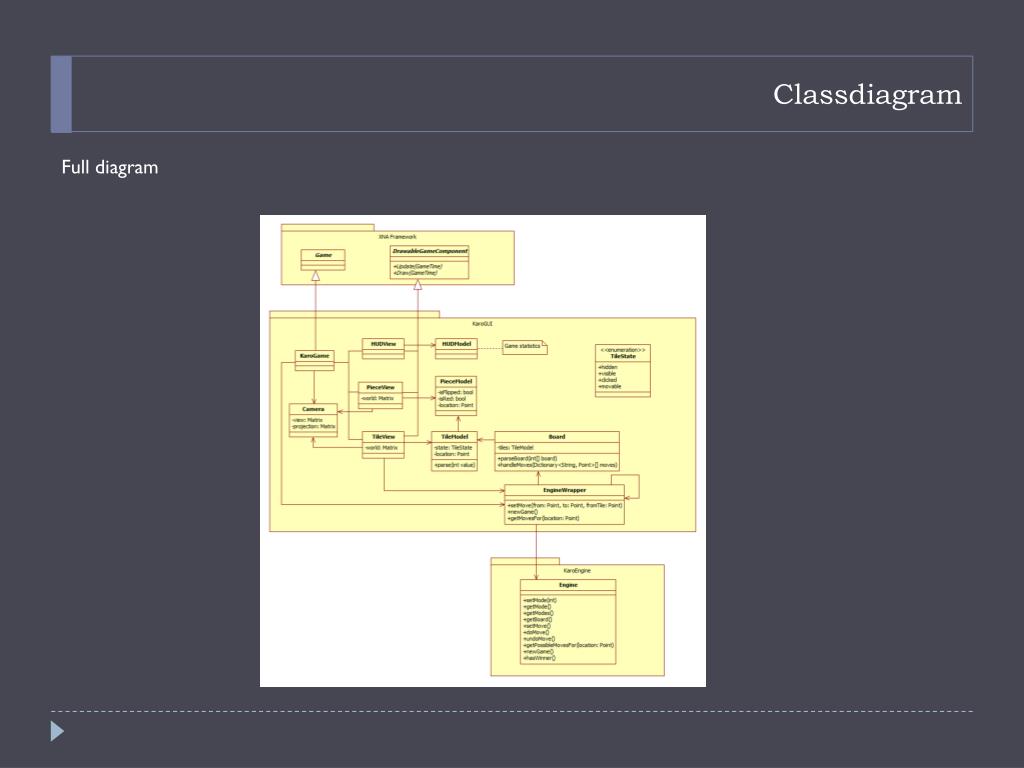Click the "KaroEngine" package label
The width and height of the screenshot is (1024, 768).
pyautogui.click(x=577, y=571)
